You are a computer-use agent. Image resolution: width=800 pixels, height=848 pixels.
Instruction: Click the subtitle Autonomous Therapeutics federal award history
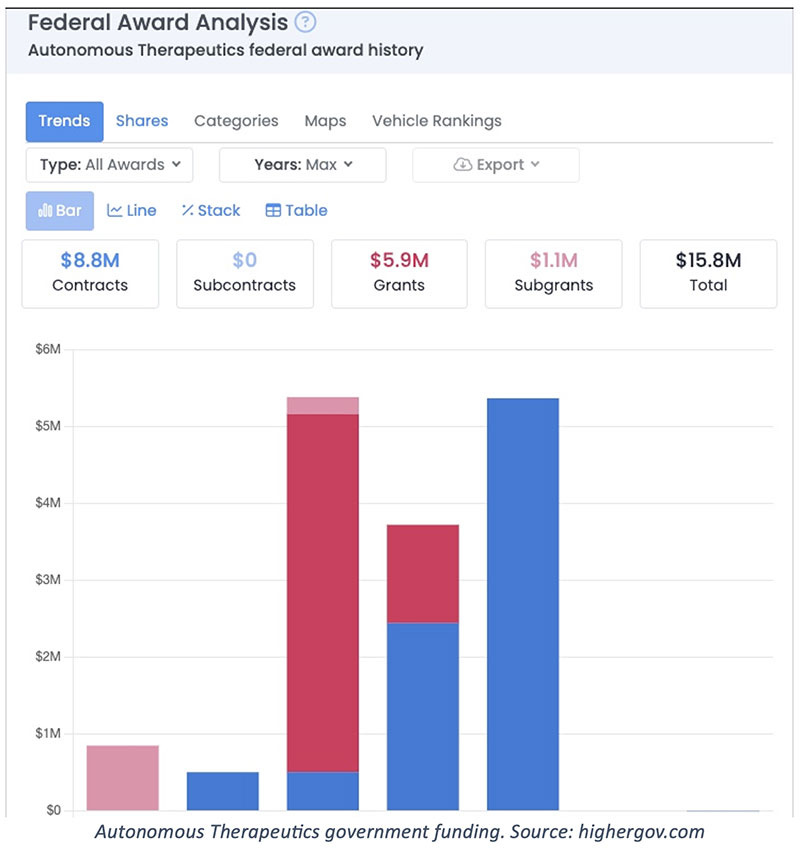click(x=226, y=50)
